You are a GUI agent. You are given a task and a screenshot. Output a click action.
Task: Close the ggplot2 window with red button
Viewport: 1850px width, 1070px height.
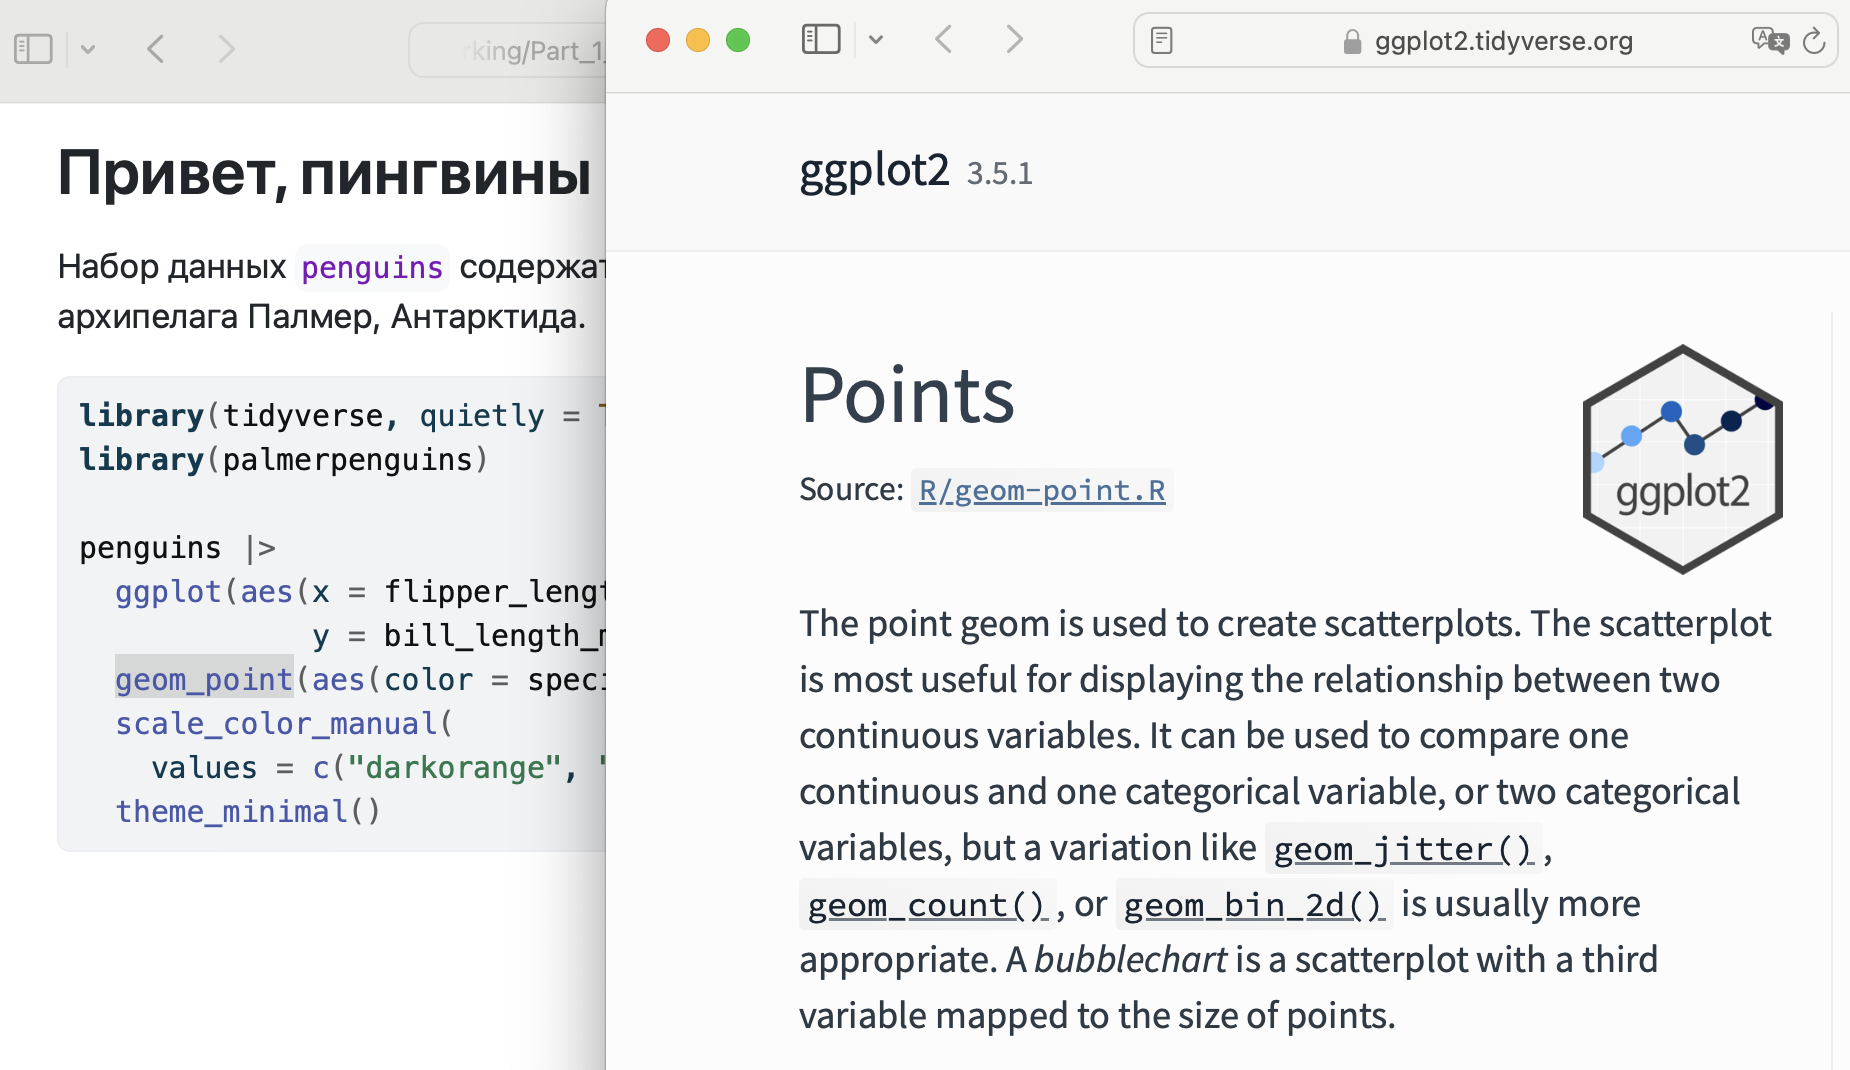(658, 40)
